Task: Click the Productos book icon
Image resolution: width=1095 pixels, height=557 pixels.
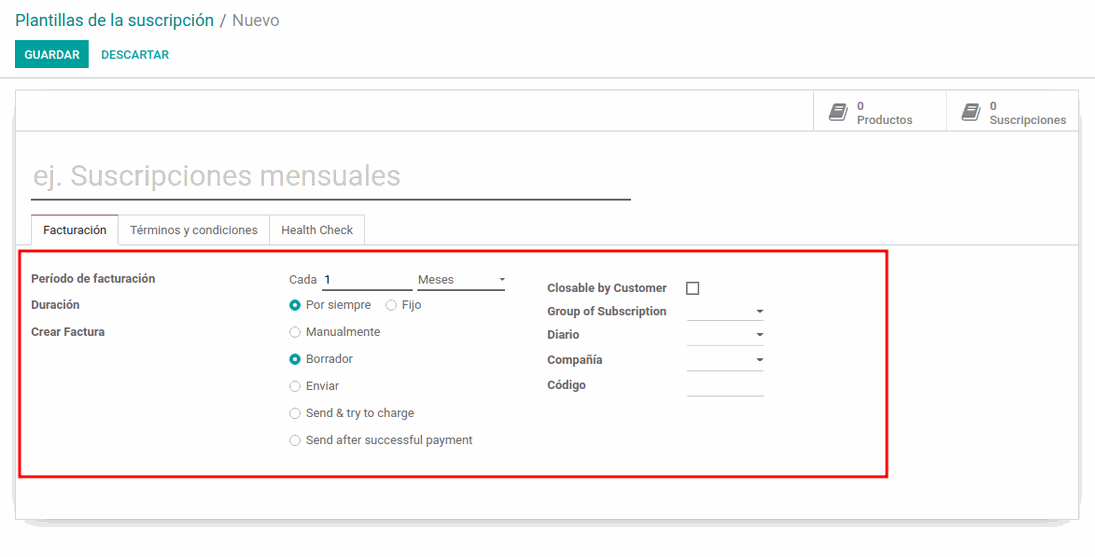Action: coord(838,112)
